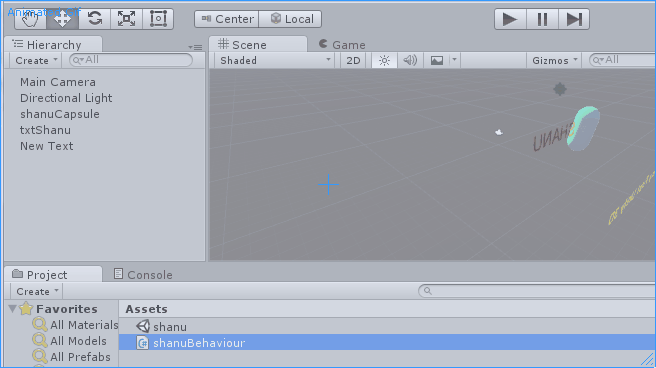Open All Models saved search

coord(69,341)
